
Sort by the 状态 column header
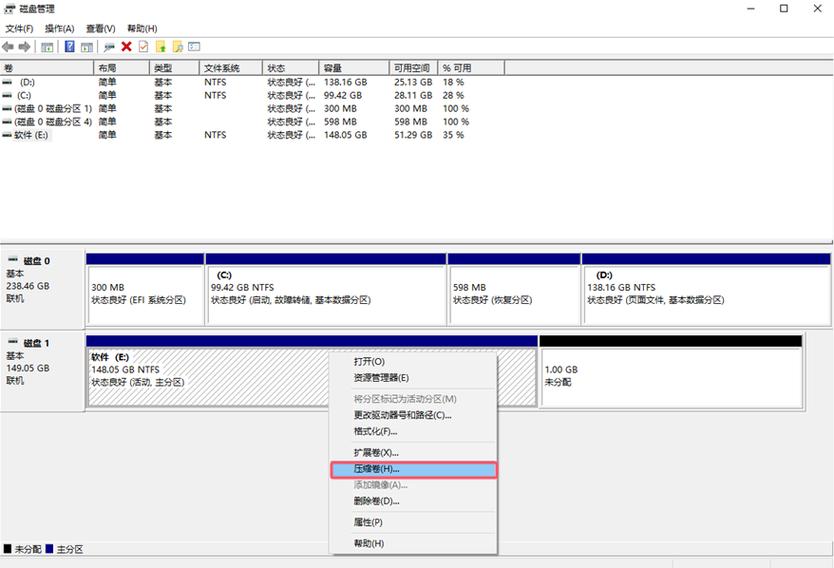tap(291, 68)
